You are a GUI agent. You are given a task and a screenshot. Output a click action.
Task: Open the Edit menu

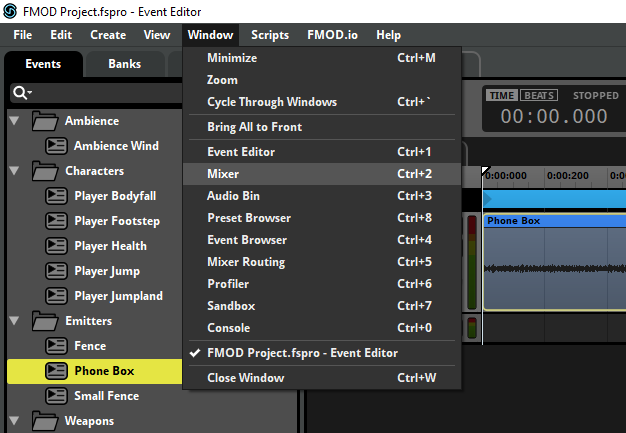(61, 35)
